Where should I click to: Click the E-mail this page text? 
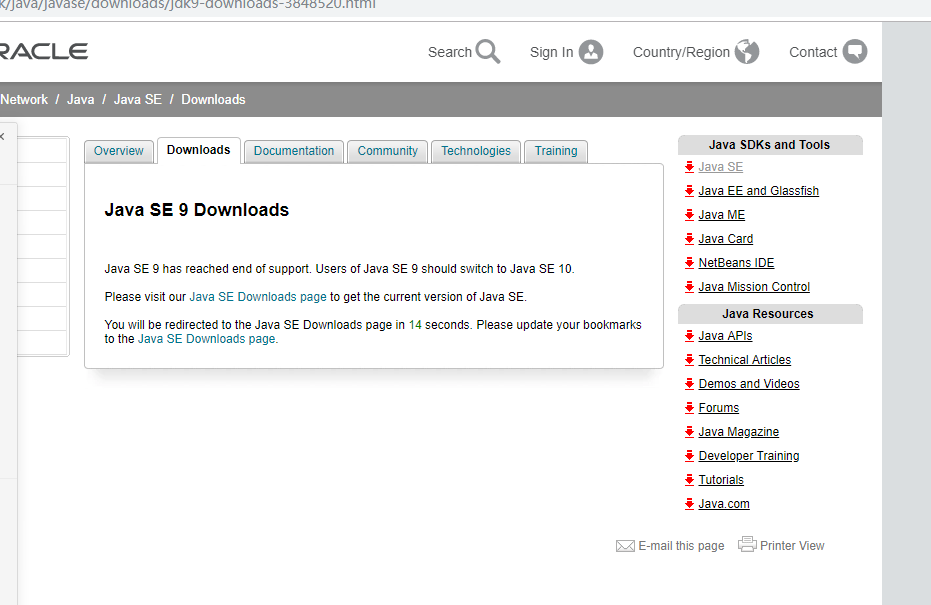tap(681, 546)
